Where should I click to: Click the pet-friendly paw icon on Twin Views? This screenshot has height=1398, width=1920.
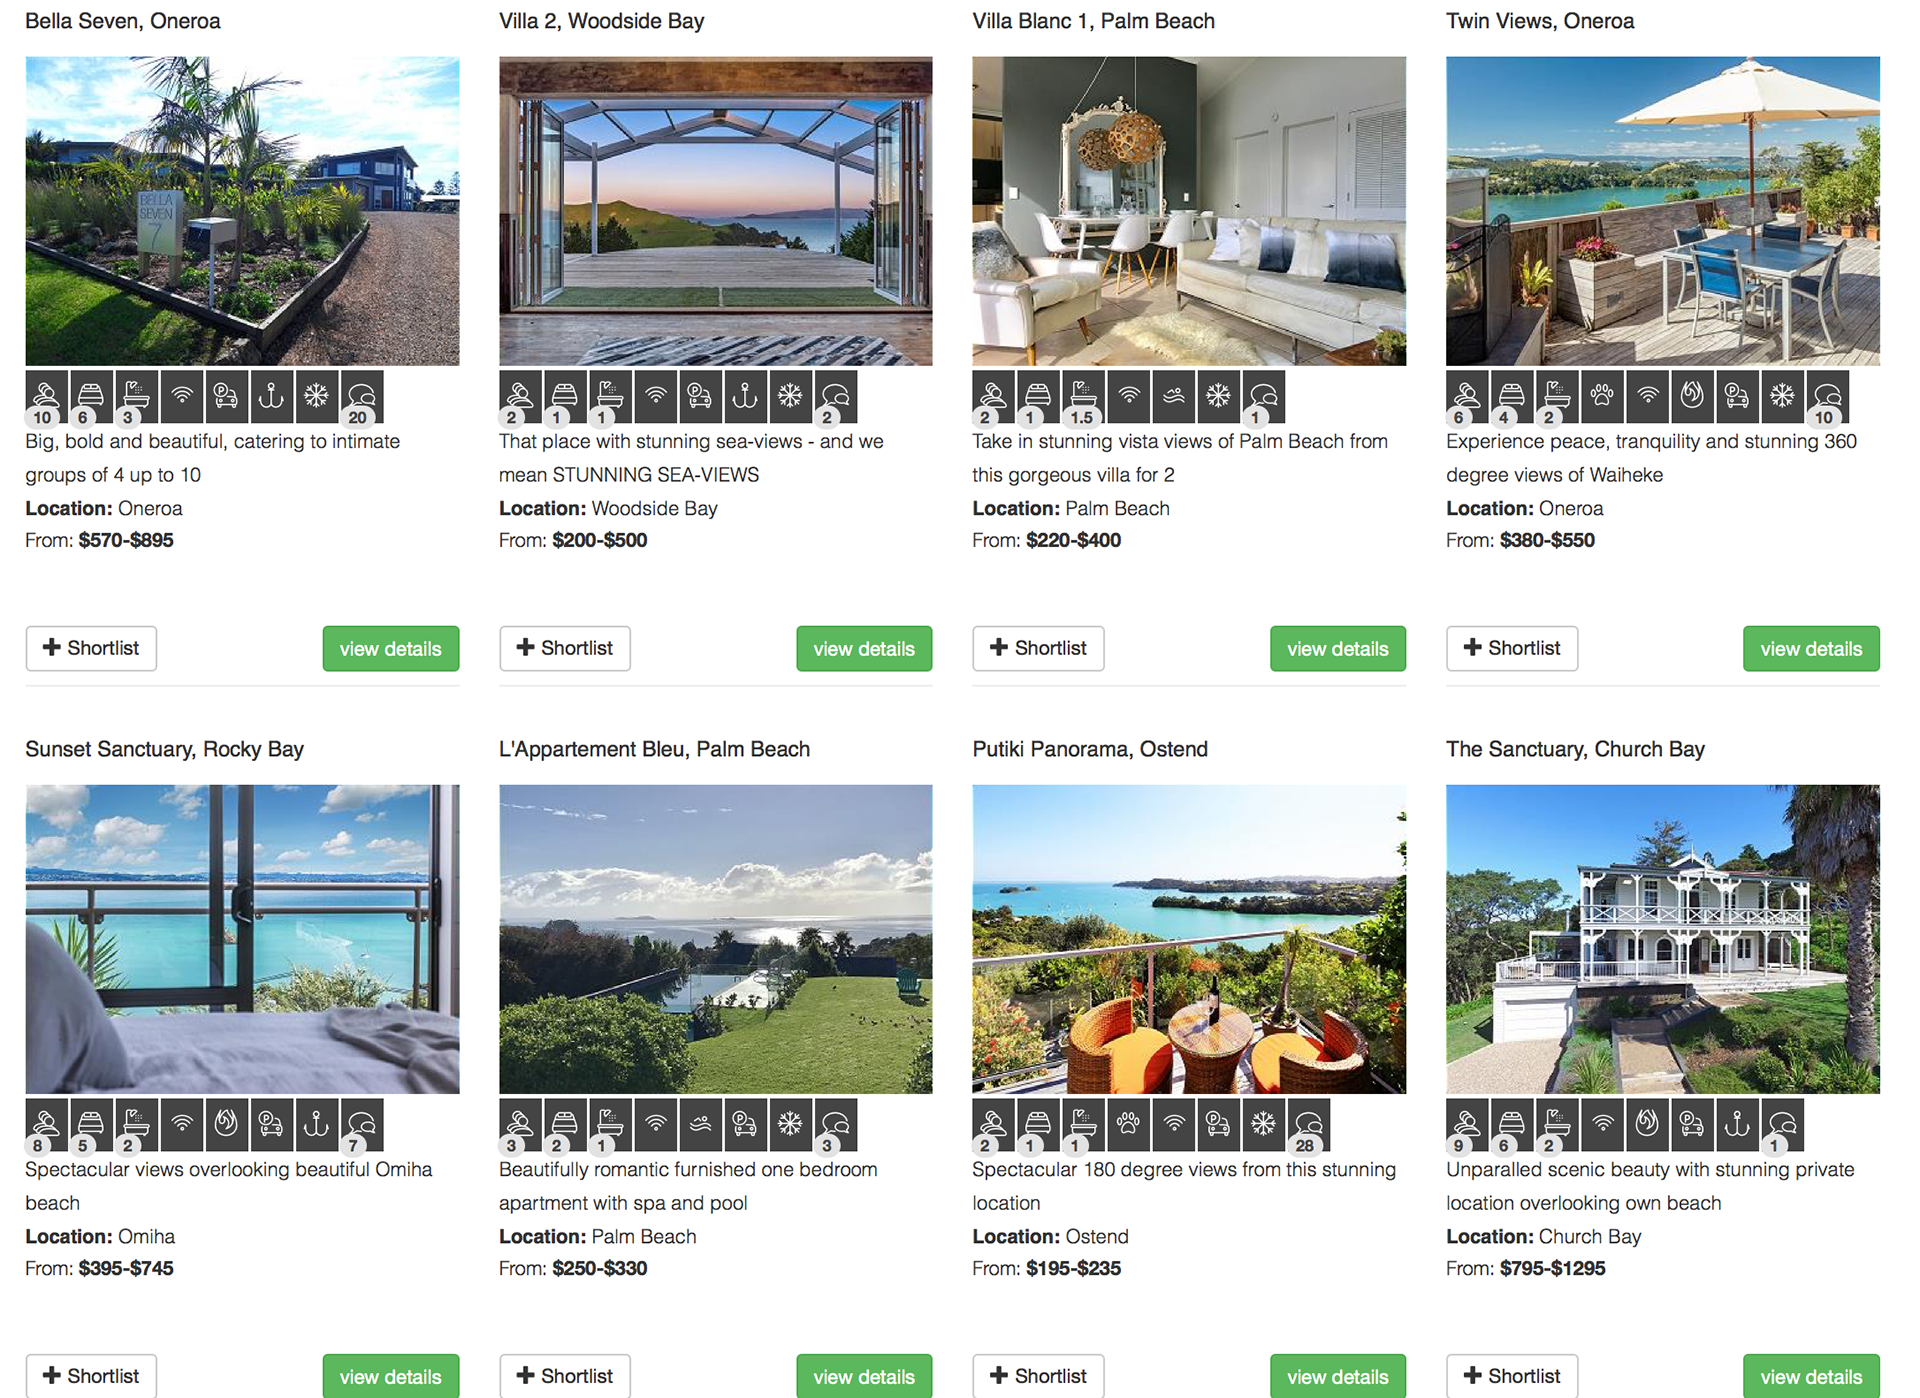pyautogui.click(x=1602, y=396)
